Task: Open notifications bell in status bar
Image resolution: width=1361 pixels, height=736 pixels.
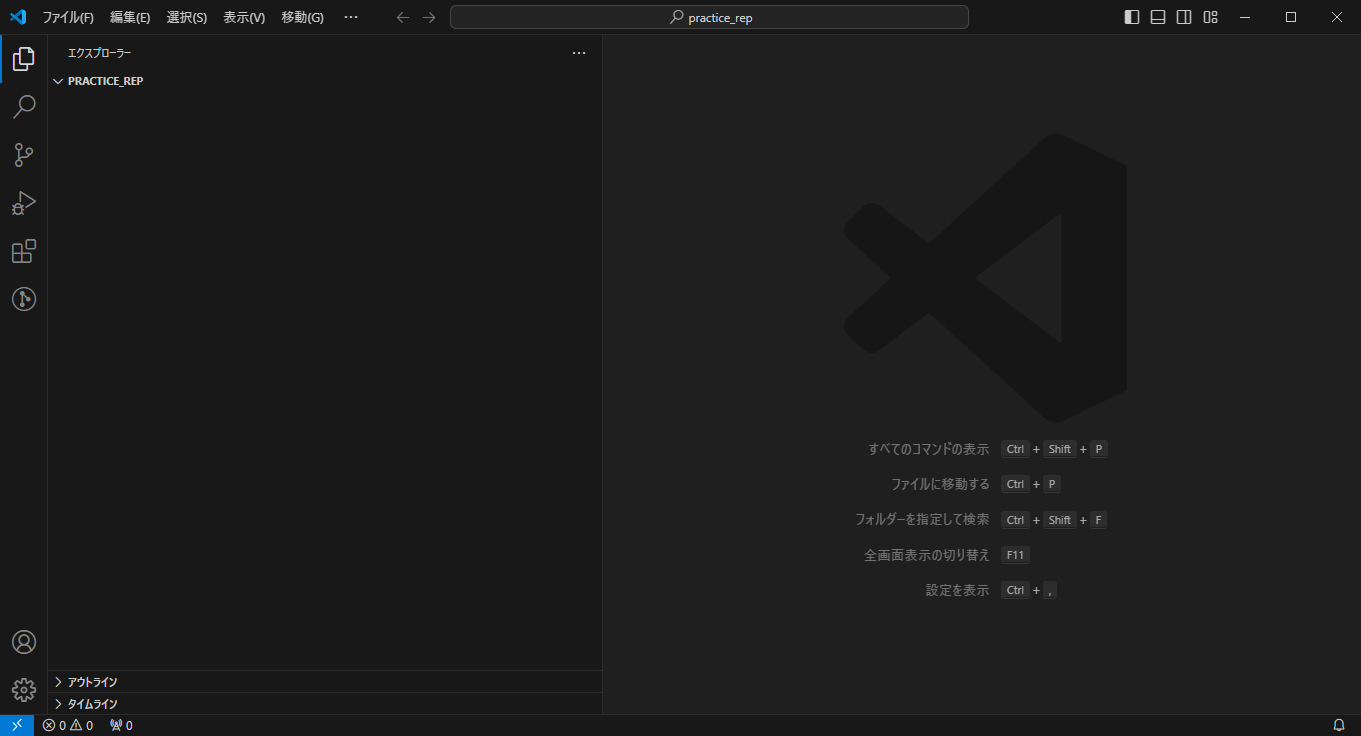Action: (1339, 725)
